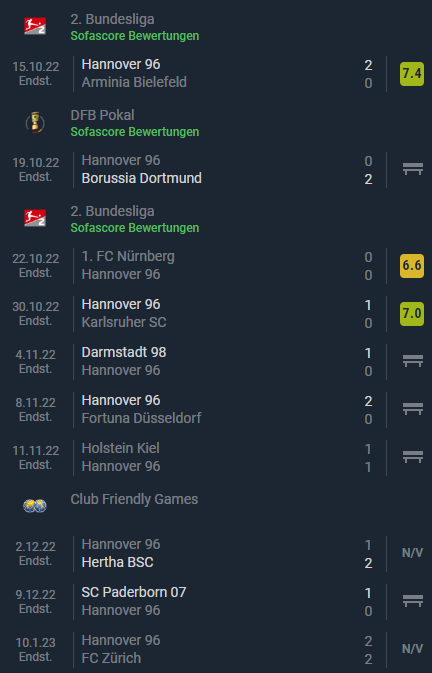Open Sofascore Bewertungen link under DFB Pokal
The height and width of the screenshot is (673, 432).
point(135,132)
